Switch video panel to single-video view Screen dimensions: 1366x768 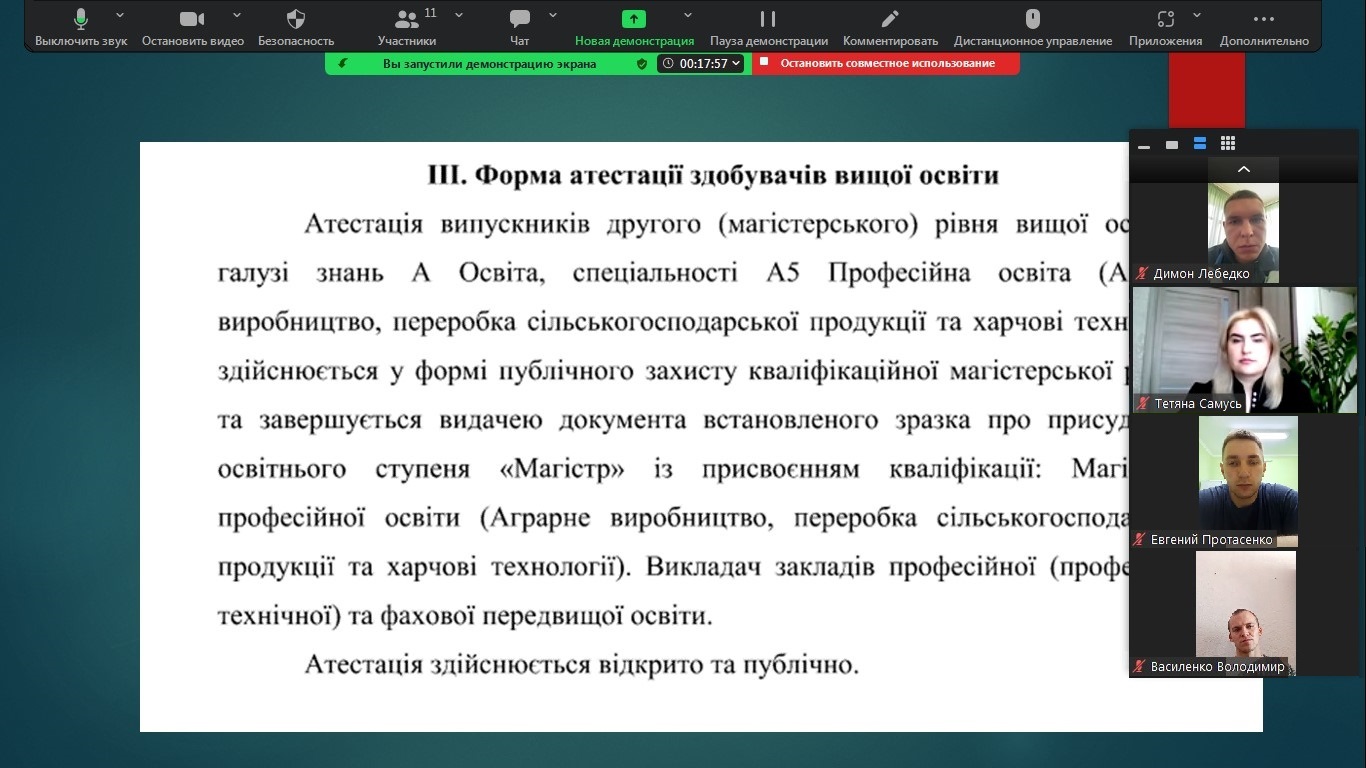pyautogui.click(x=1172, y=145)
